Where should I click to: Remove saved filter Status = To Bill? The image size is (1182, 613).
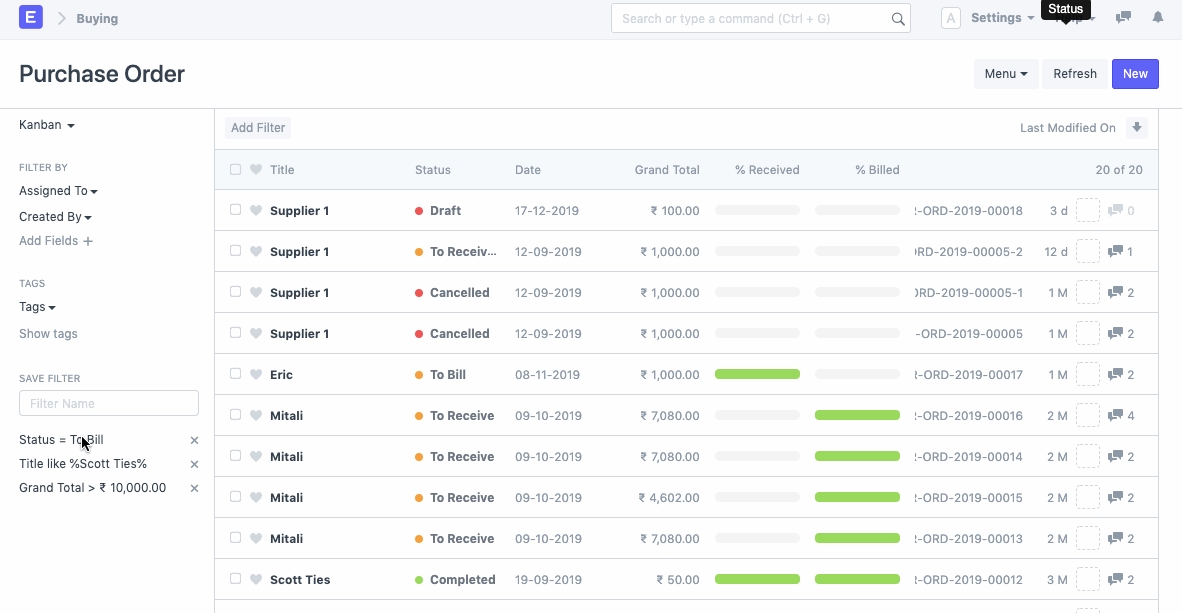pos(194,440)
